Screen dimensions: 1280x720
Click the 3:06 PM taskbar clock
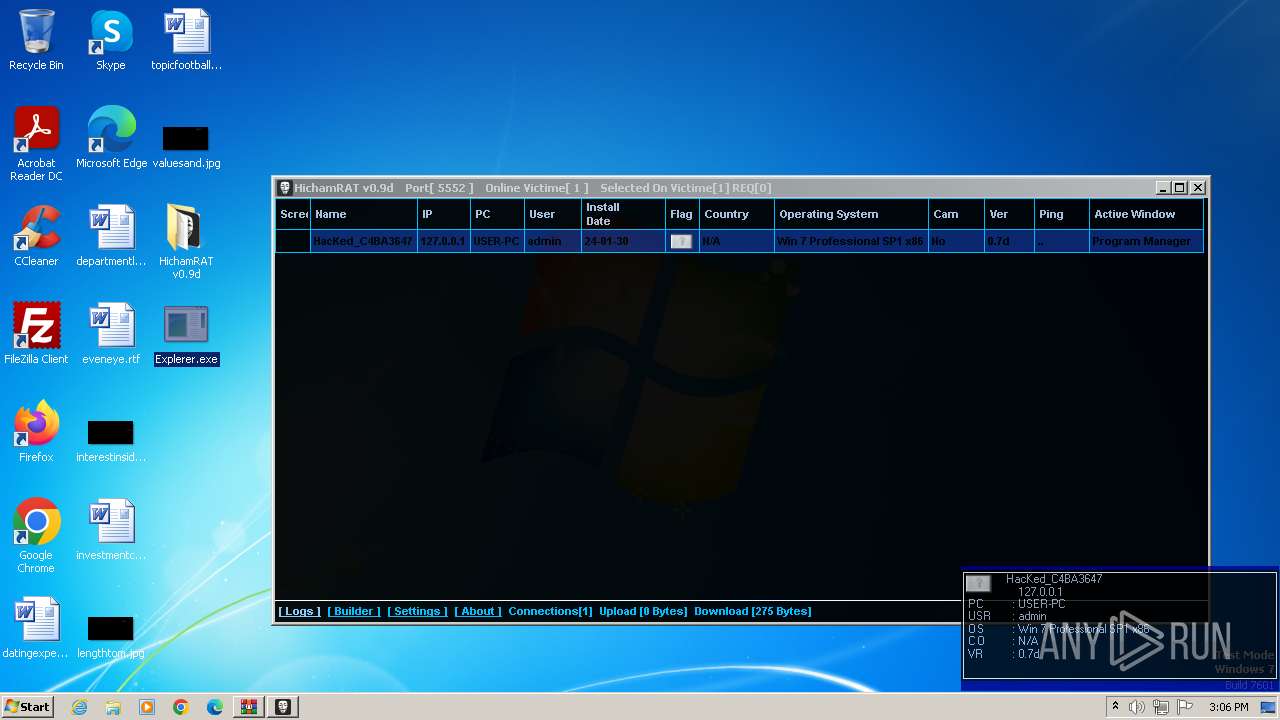(x=1228, y=707)
